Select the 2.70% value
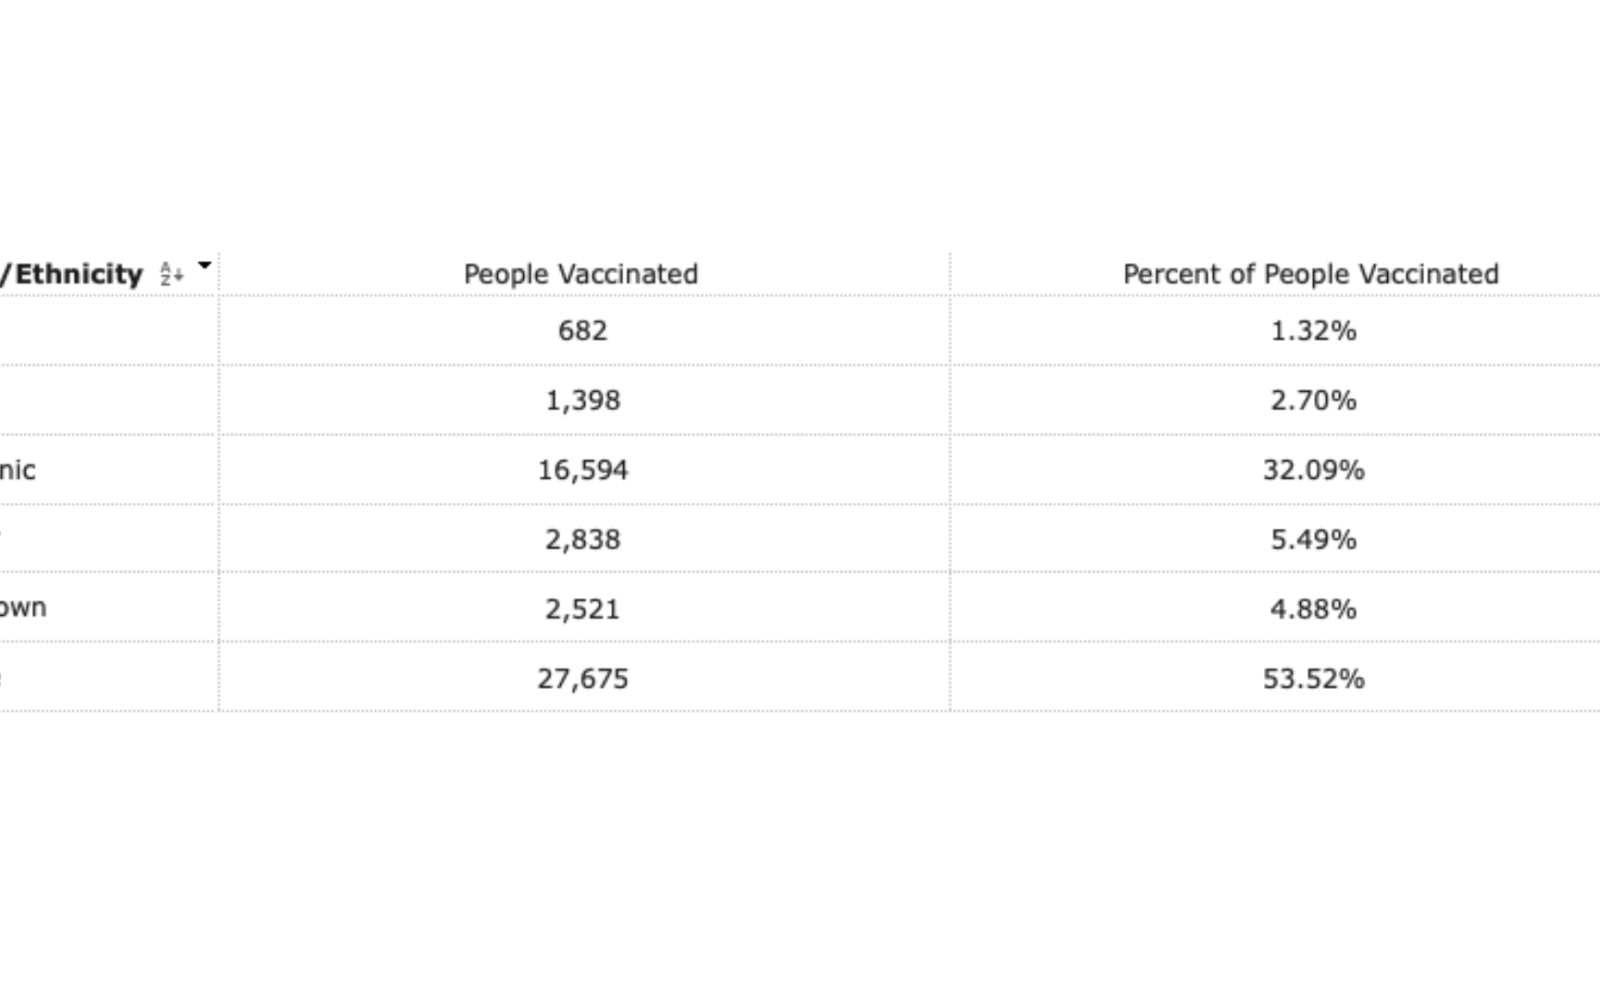The height and width of the screenshot is (1000, 1600). point(1315,400)
